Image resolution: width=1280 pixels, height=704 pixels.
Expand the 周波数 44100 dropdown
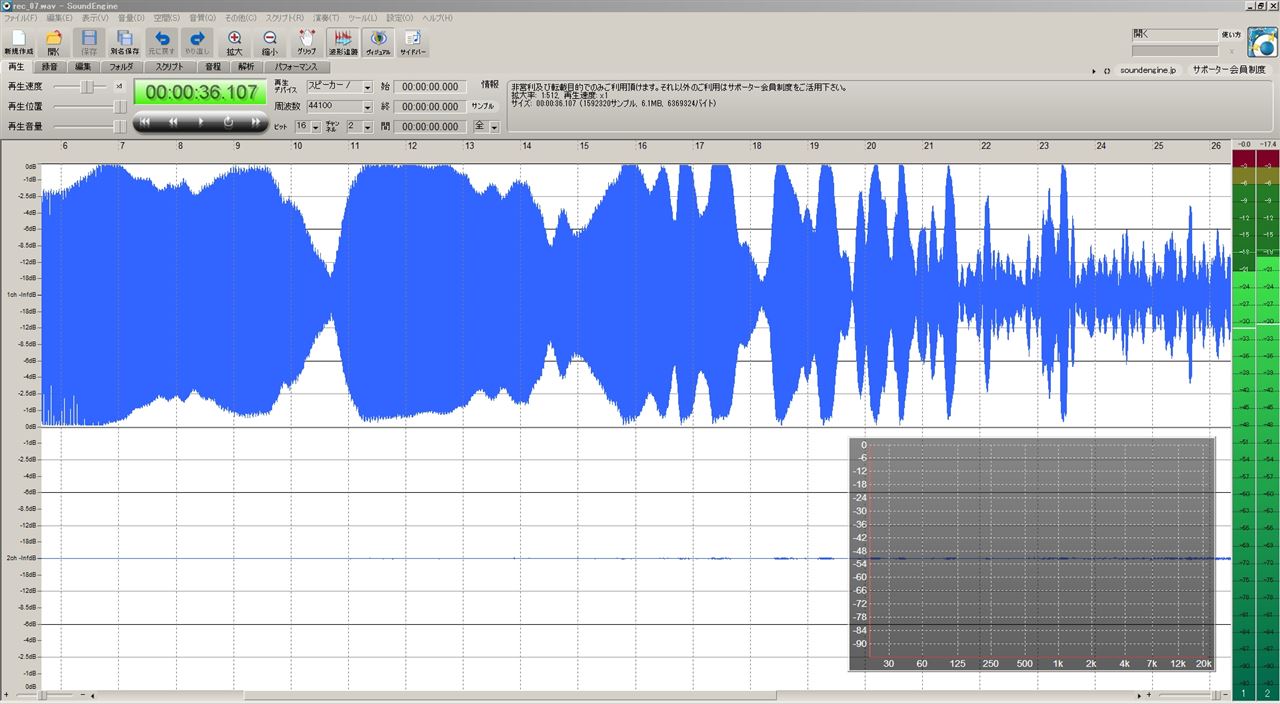(367, 106)
